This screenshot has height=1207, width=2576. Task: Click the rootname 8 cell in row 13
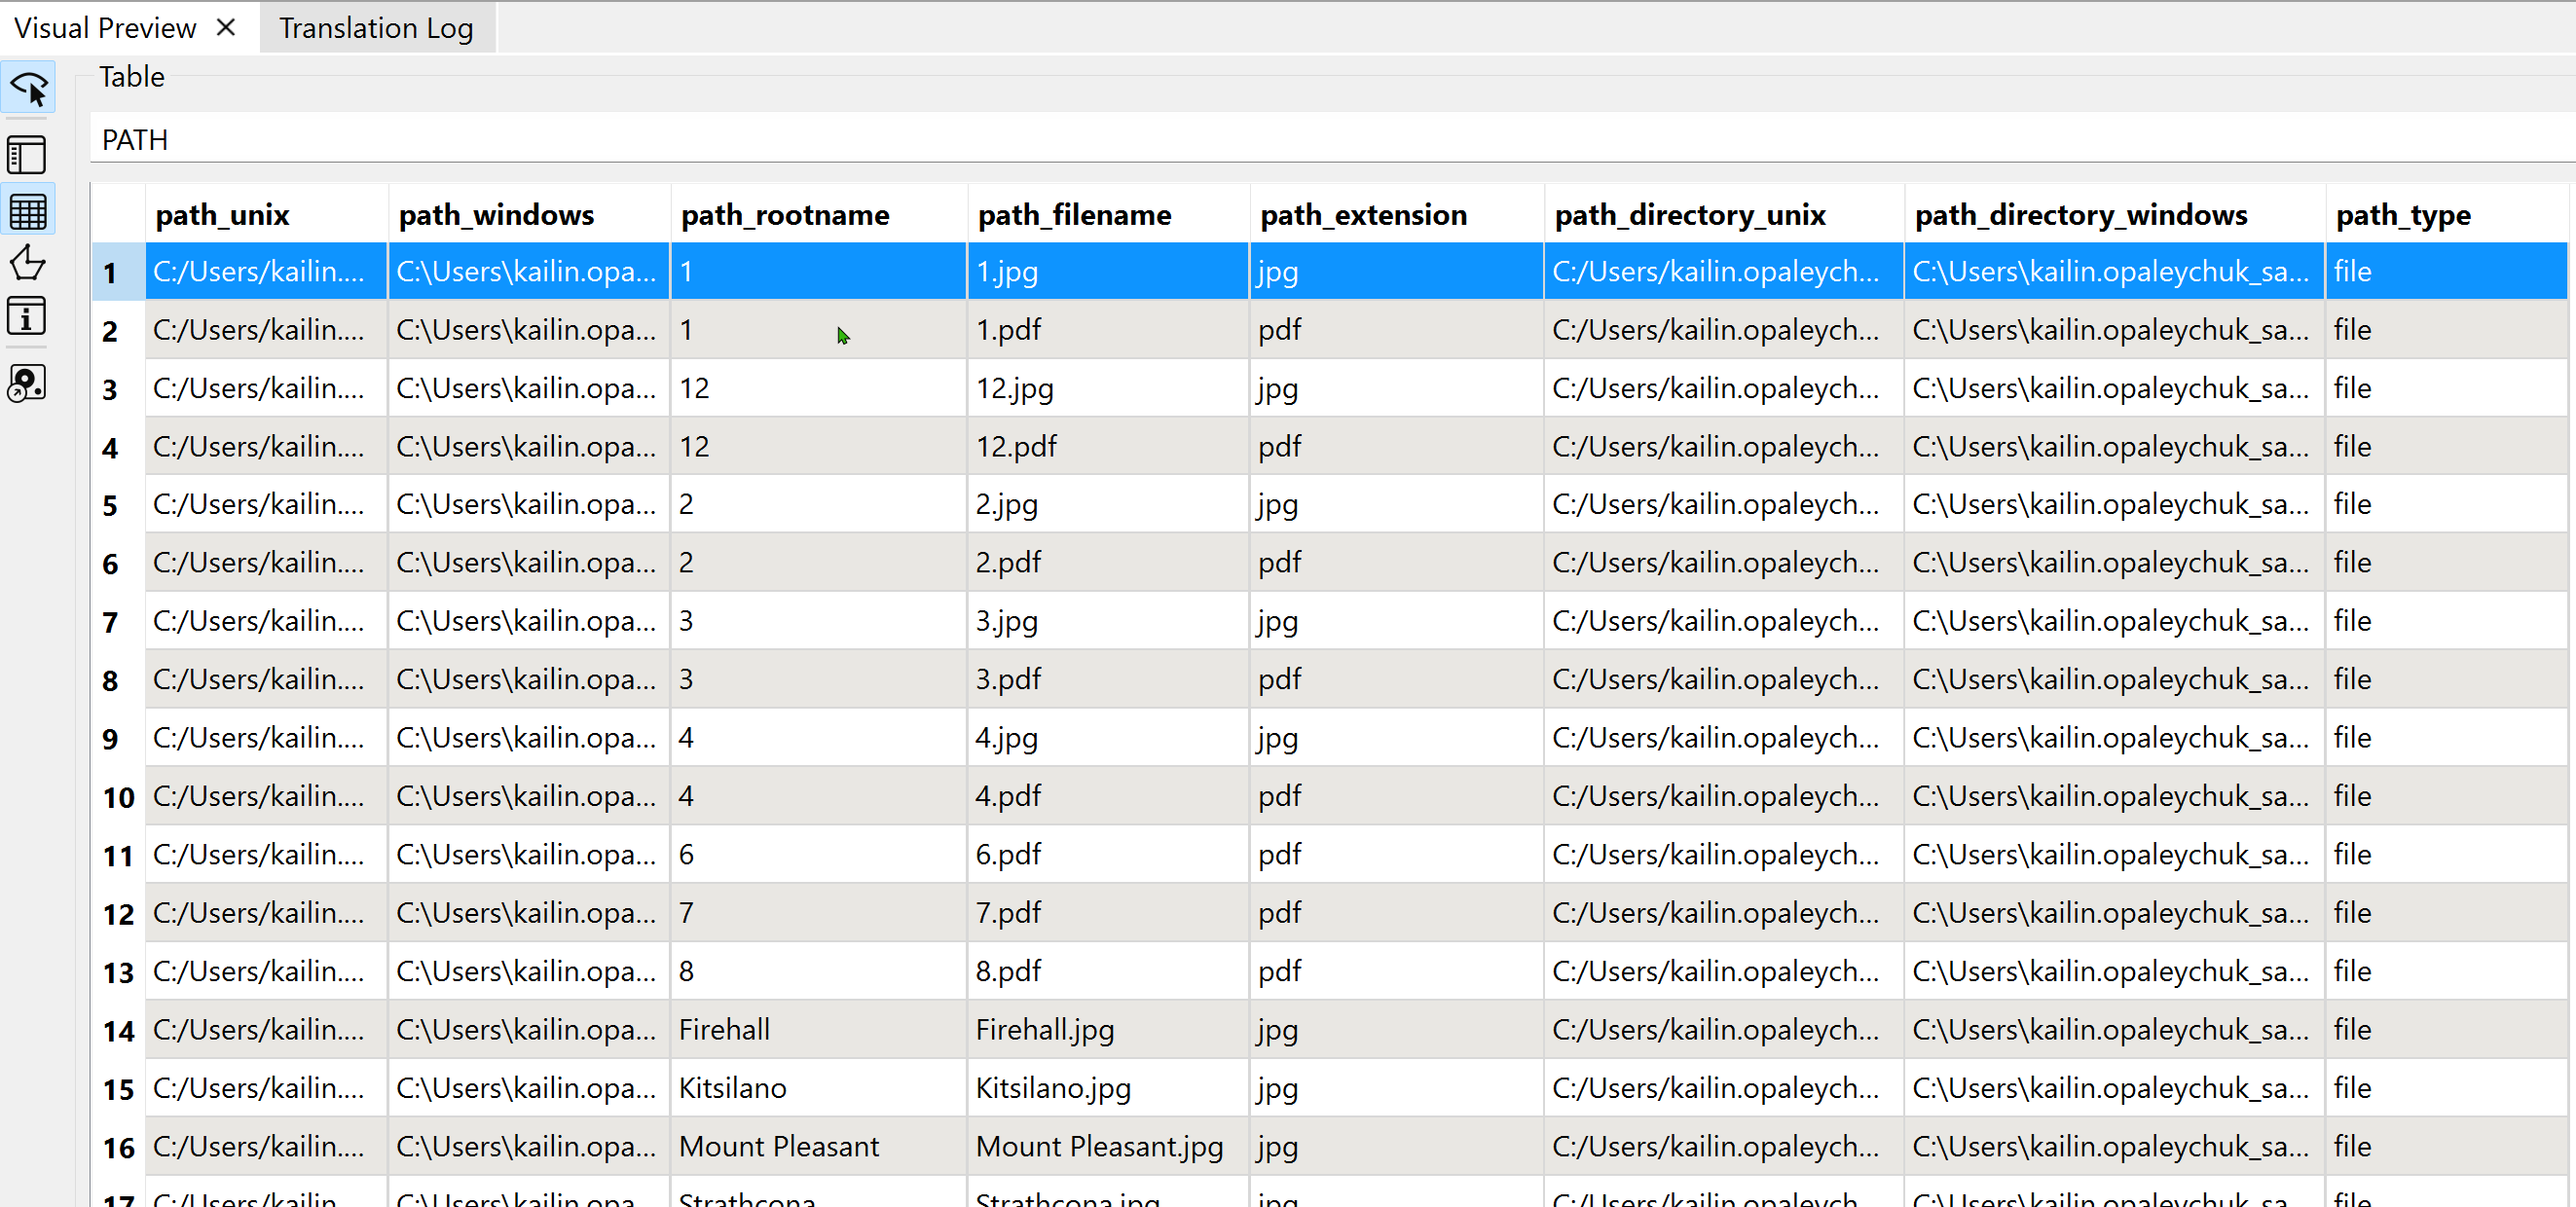(819, 971)
